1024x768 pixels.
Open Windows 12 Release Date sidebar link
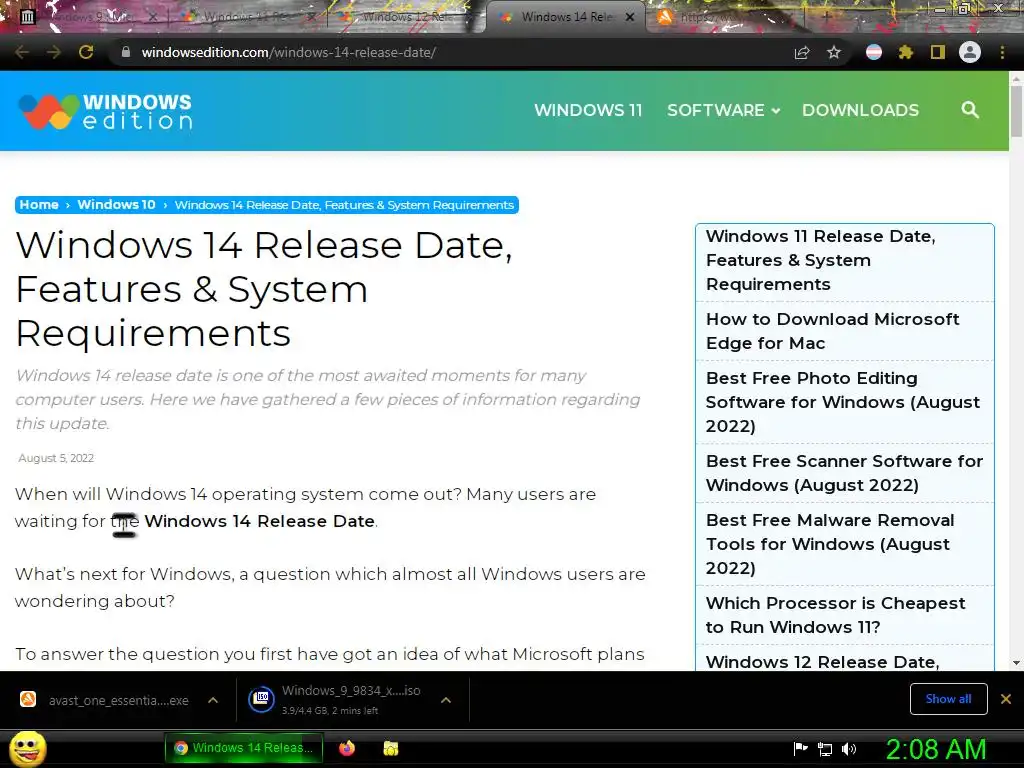coord(822,662)
